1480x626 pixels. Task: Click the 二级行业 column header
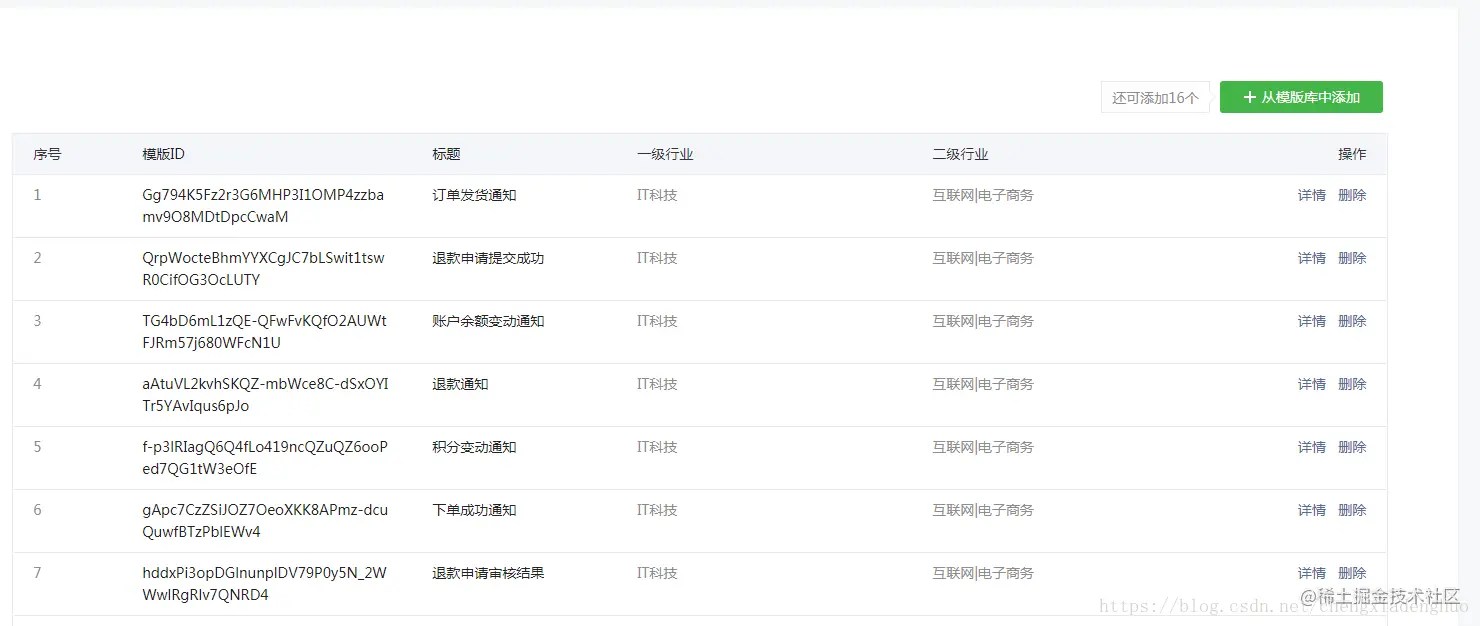coord(961,154)
